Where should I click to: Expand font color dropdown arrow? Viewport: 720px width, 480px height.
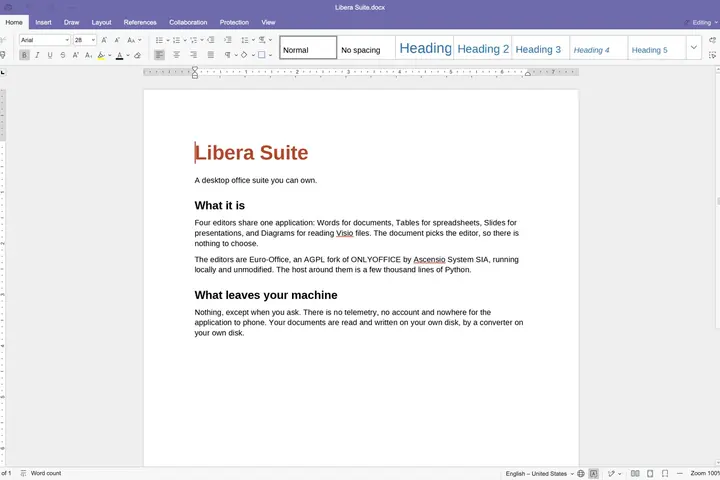128,56
